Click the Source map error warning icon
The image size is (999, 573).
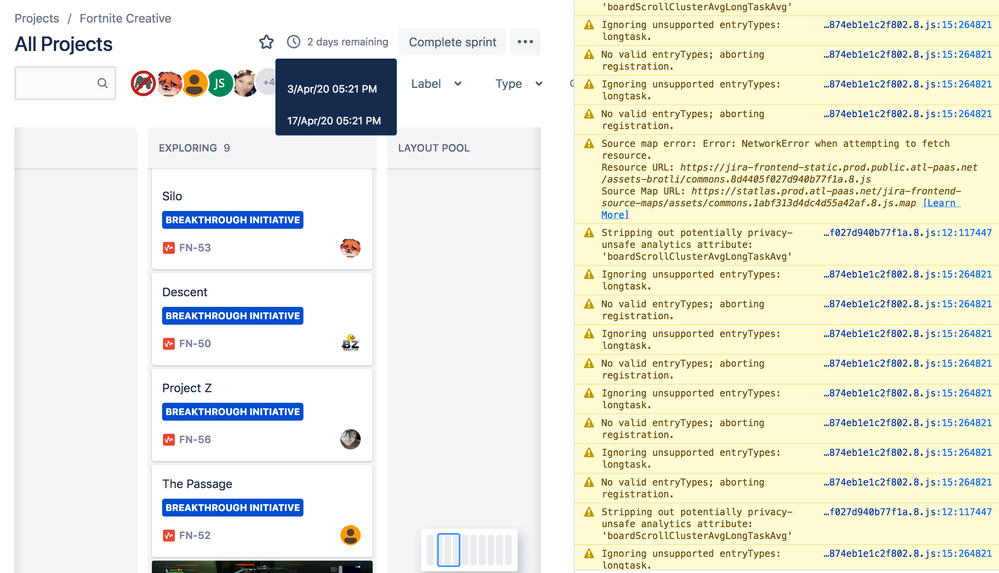[x=589, y=144]
